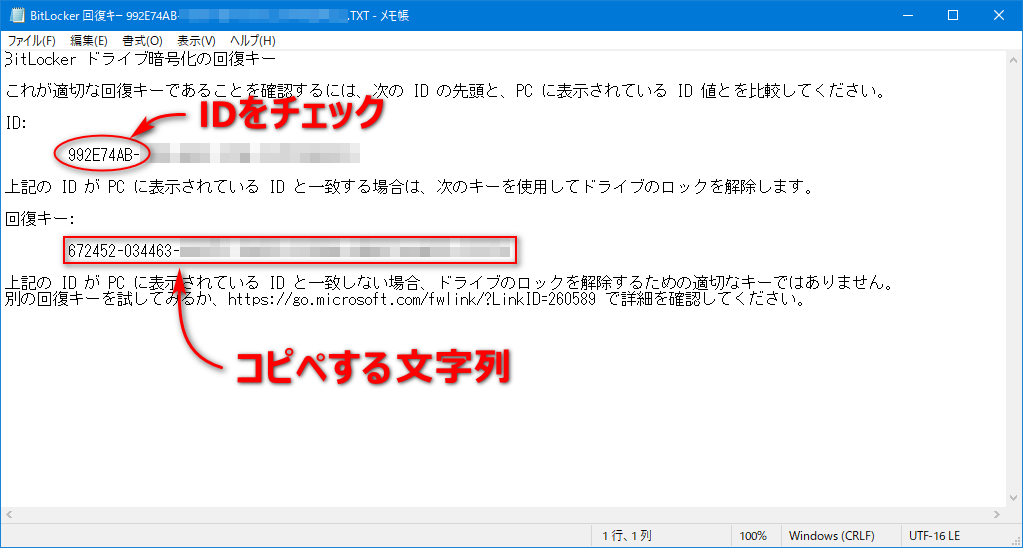Click the horizontal scrollbar right arrow
Image resolution: width=1023 pixels, height=548 pixels.
(x=996, y=514)
